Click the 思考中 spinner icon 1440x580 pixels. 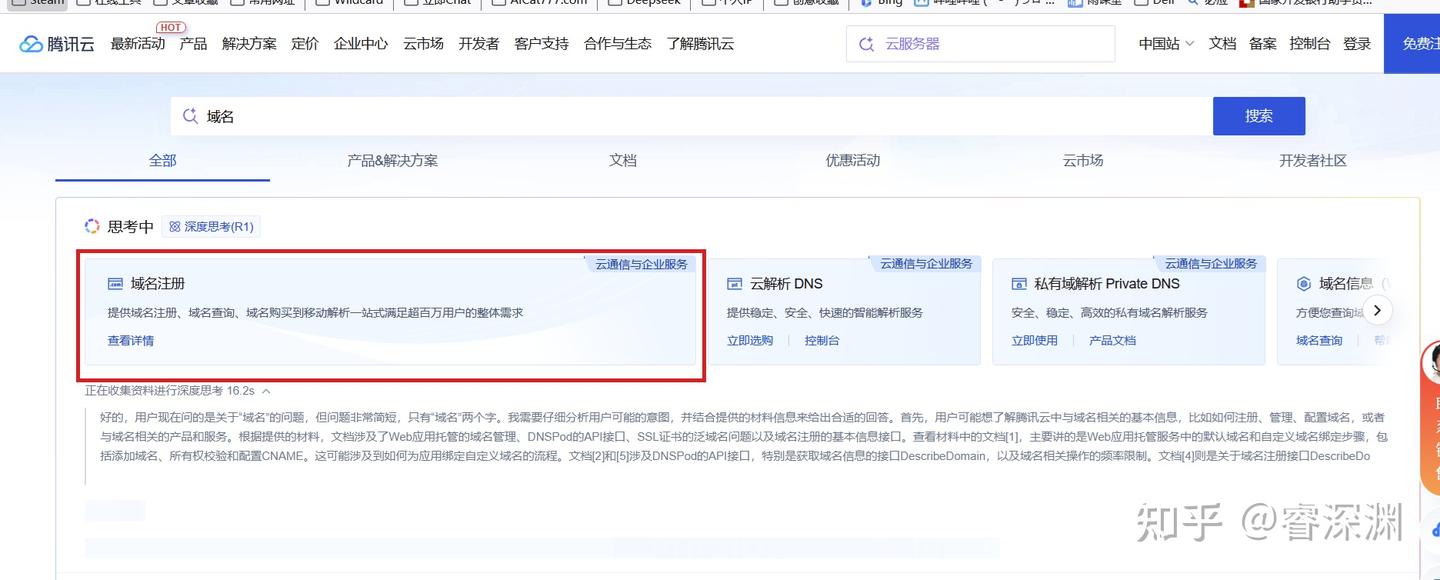pyautogui.click(x=91, y=225)
